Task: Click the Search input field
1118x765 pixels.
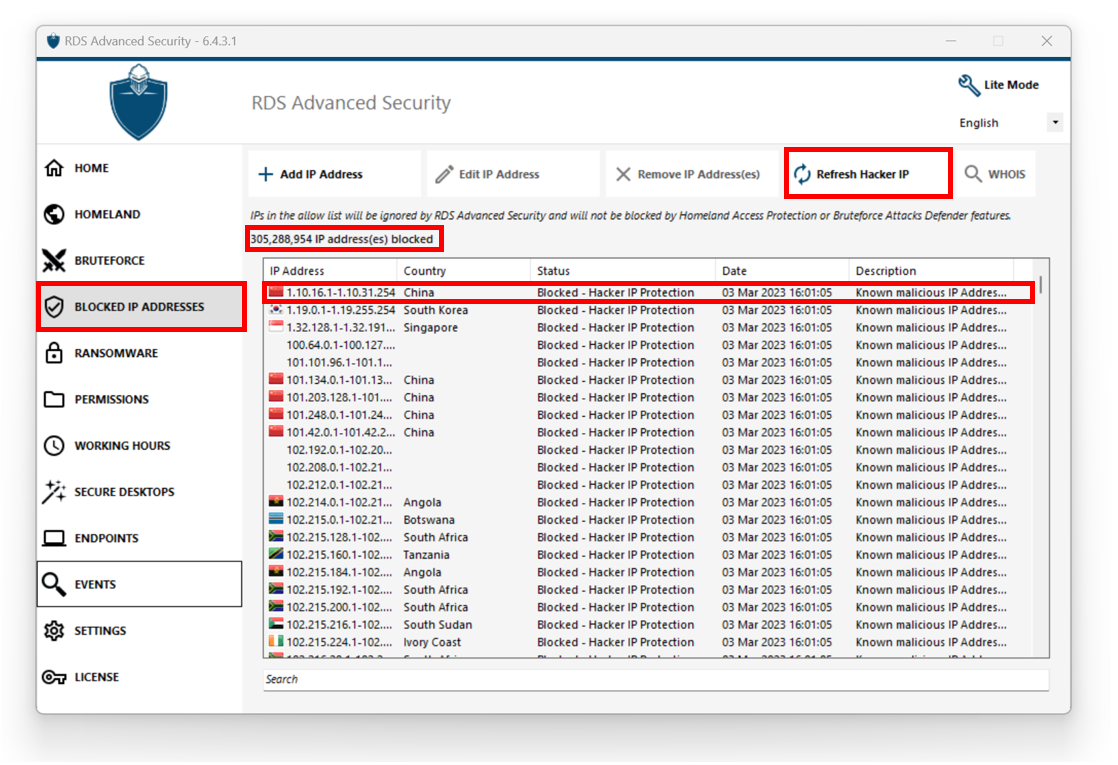Action: (x=656, y=679)
